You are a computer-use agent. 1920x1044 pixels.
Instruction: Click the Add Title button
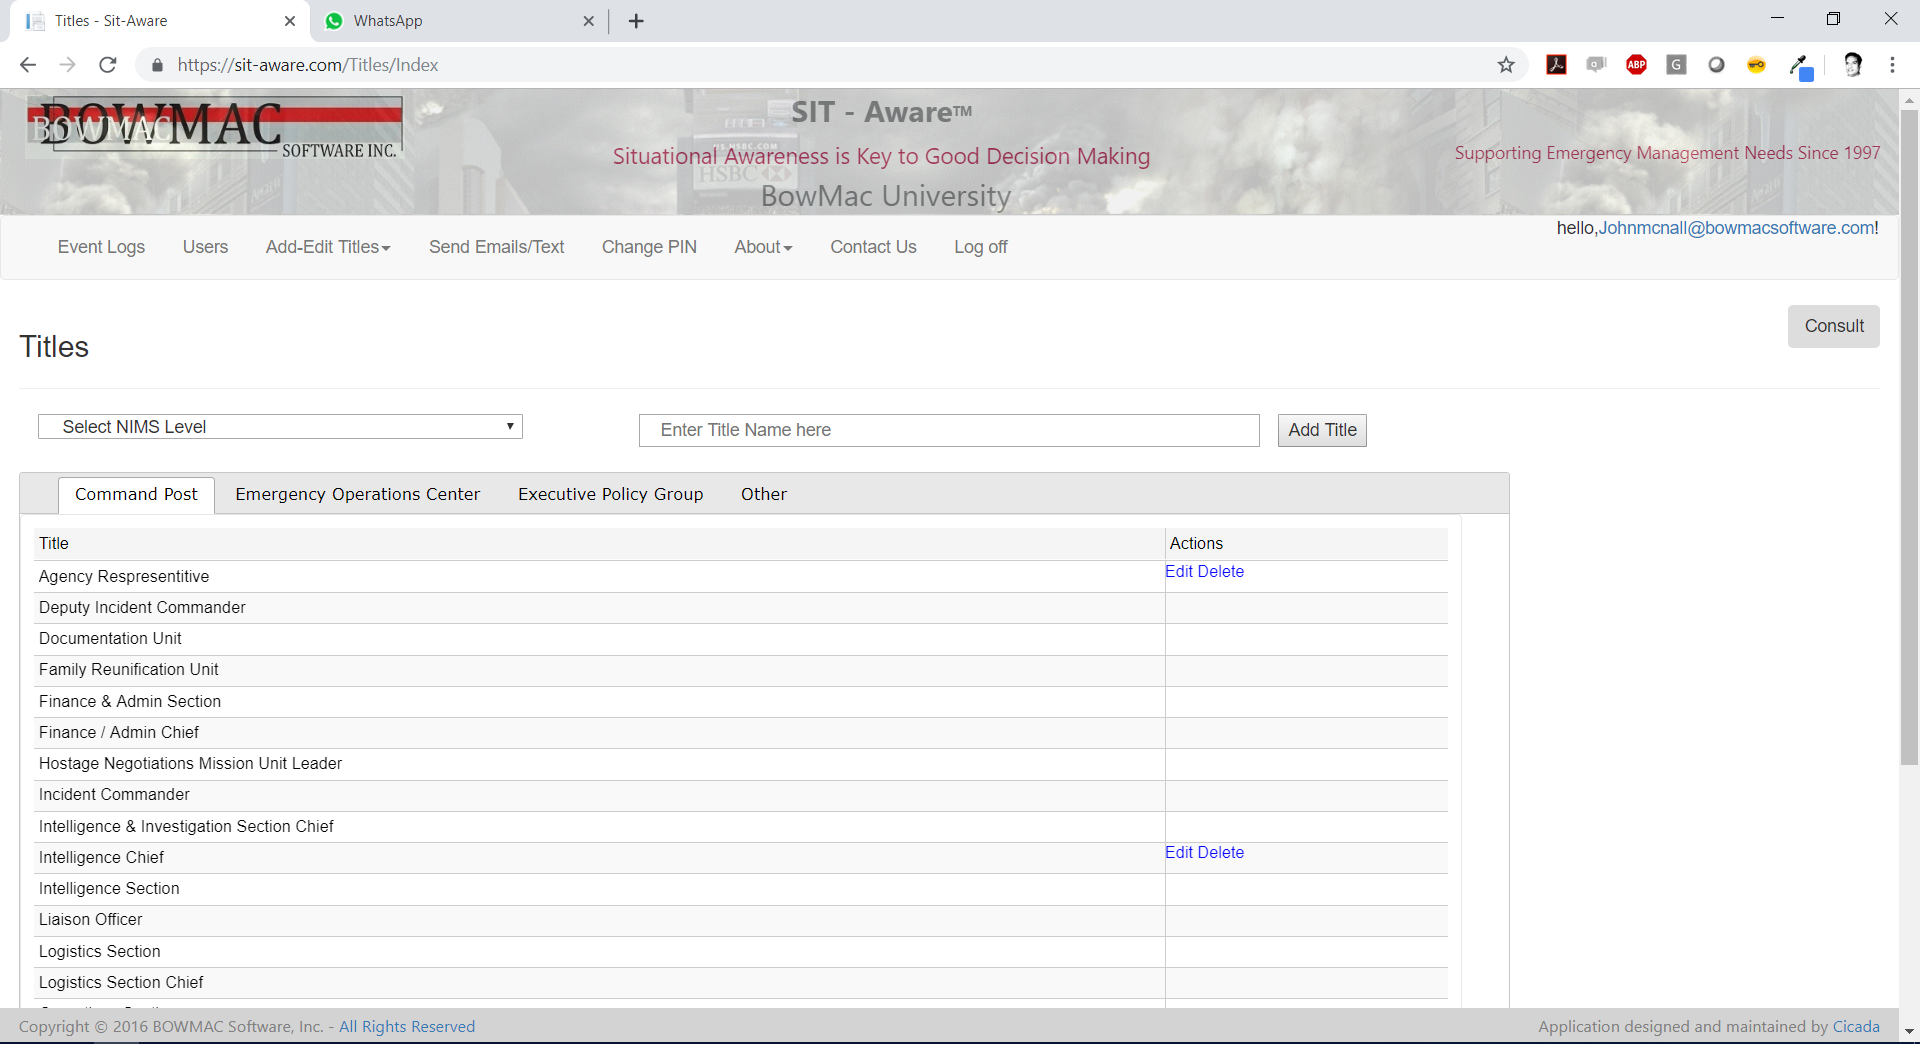(1322, 430)
